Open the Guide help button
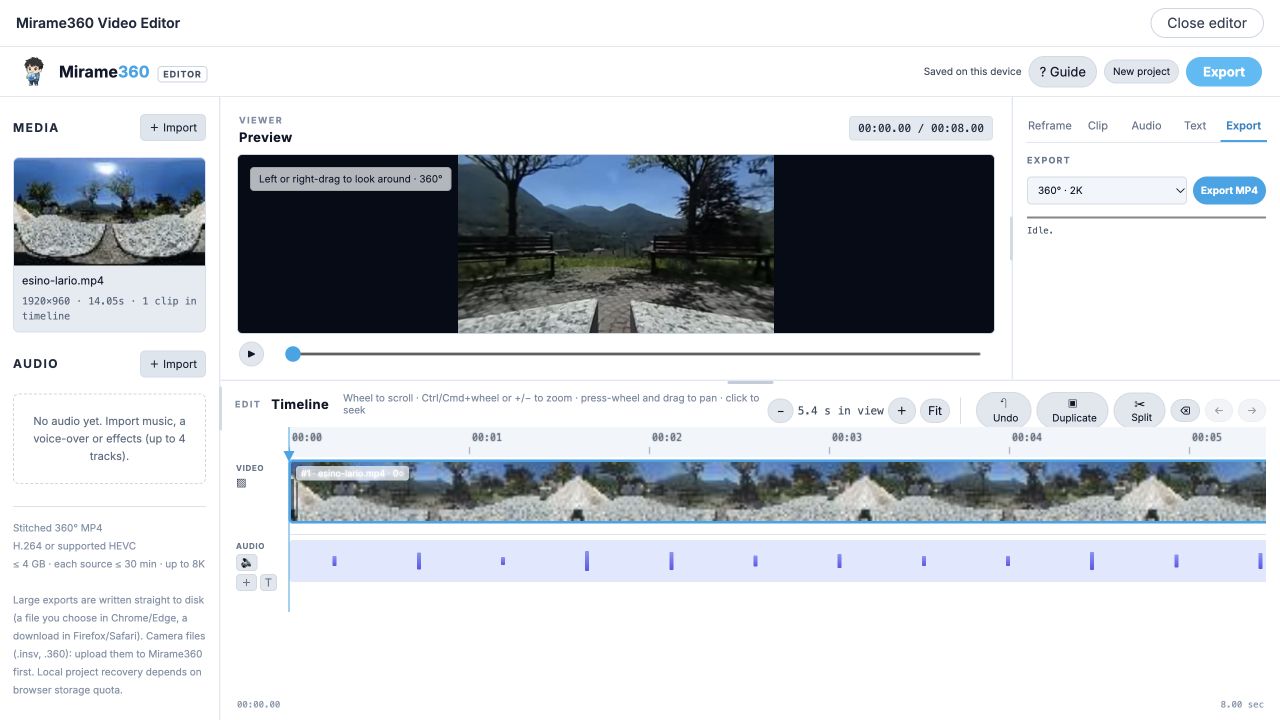The width and height of the screenshot is (1280, 720). click(1062, 72)
